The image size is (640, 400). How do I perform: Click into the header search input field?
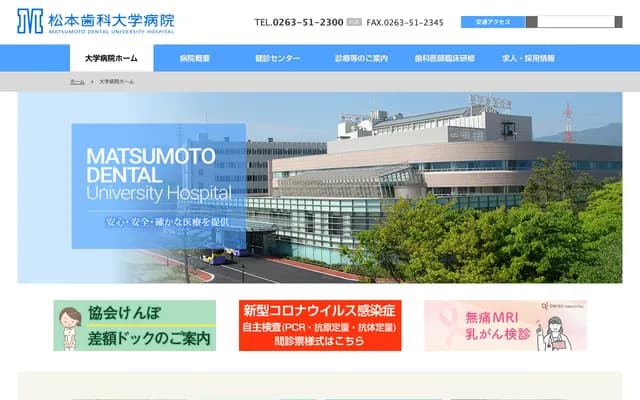[x=576, y=22]
